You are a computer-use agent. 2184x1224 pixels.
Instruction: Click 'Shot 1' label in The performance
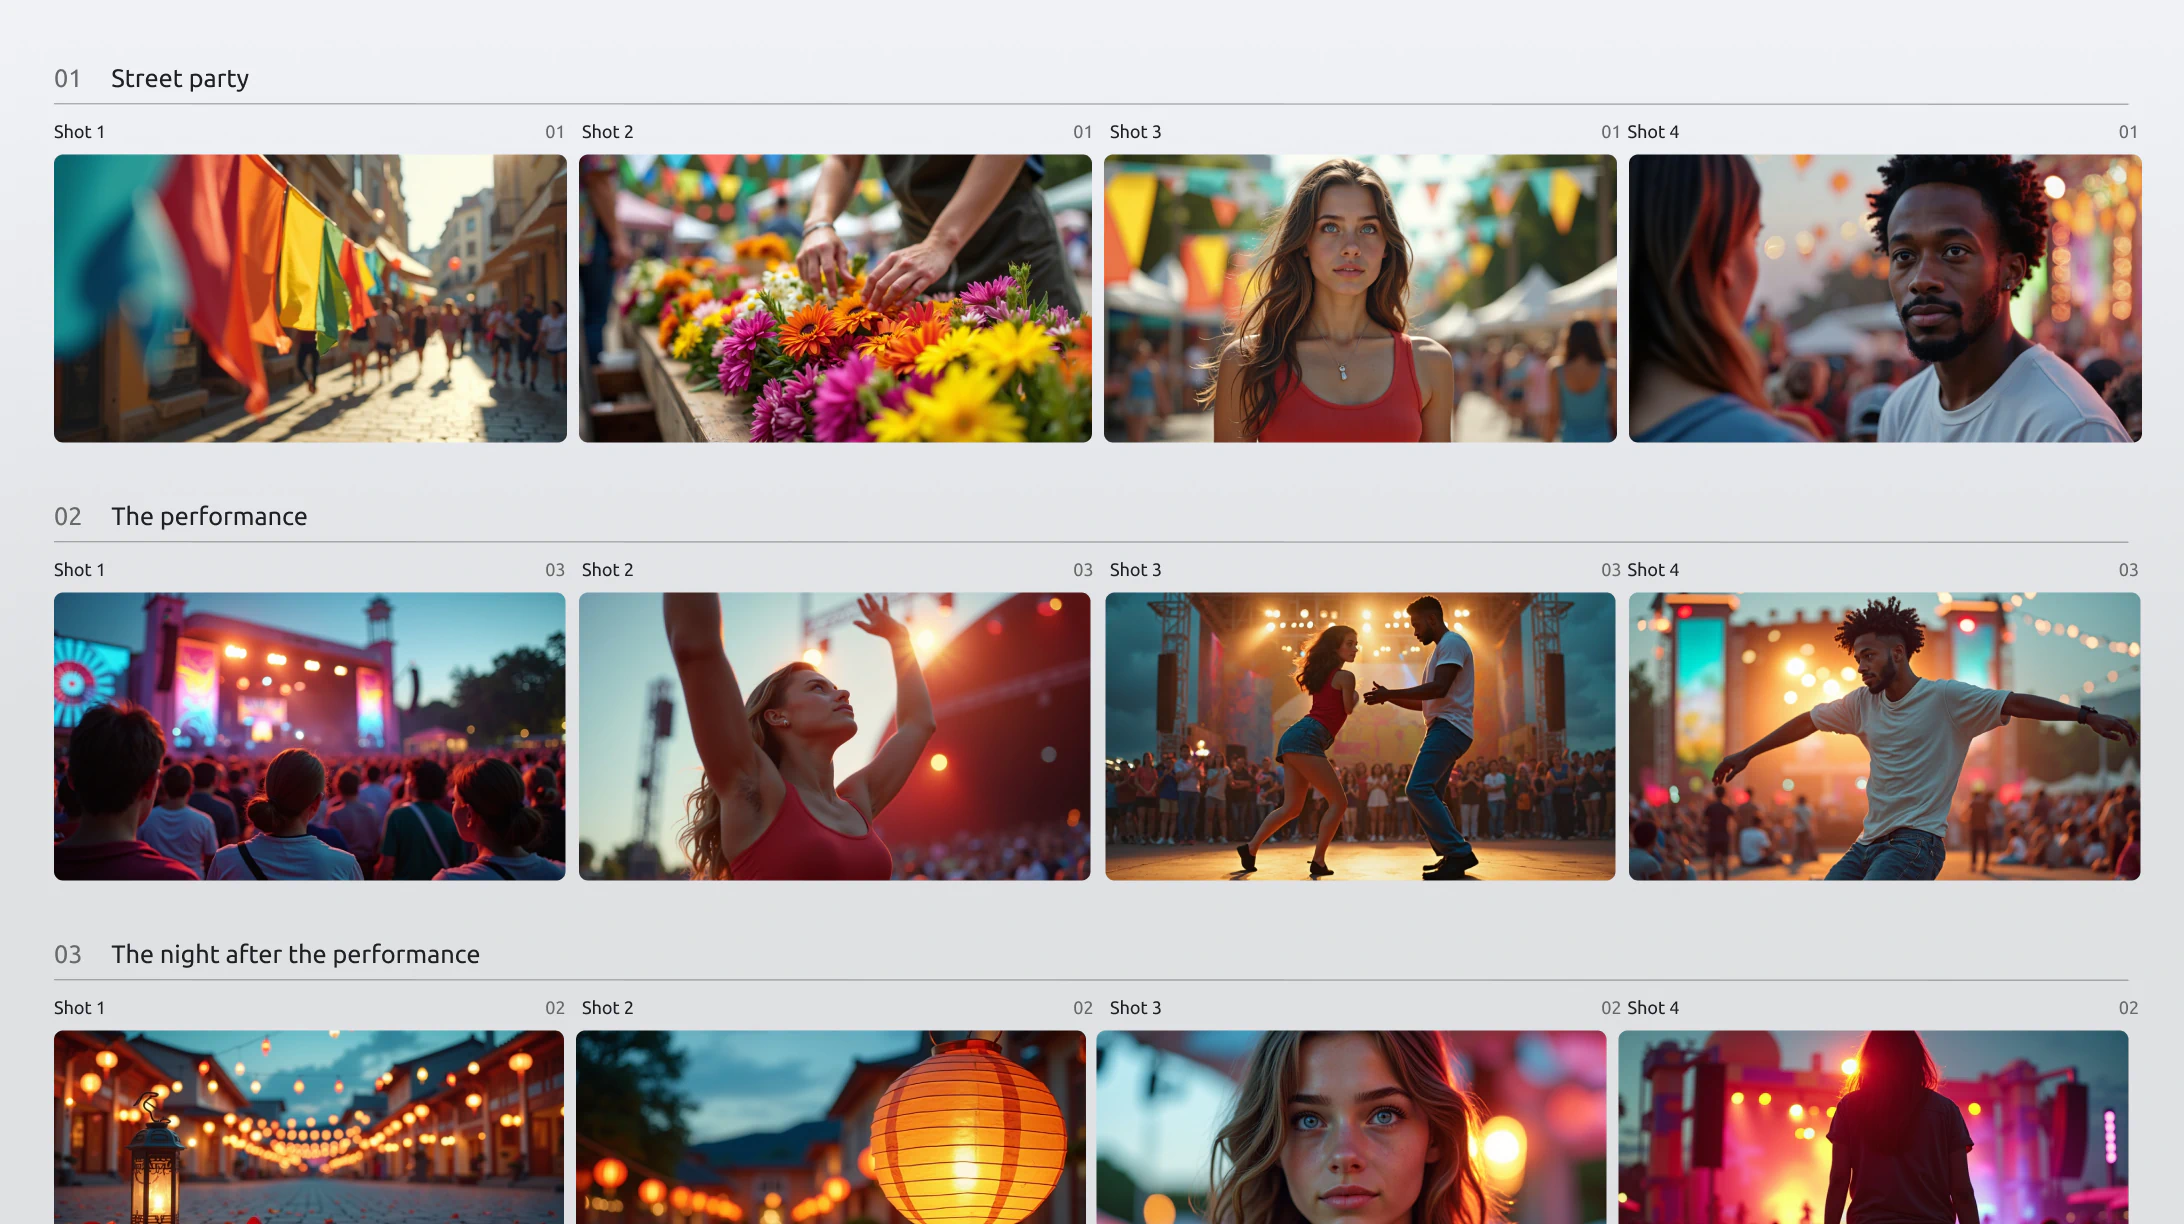[79, 570]
